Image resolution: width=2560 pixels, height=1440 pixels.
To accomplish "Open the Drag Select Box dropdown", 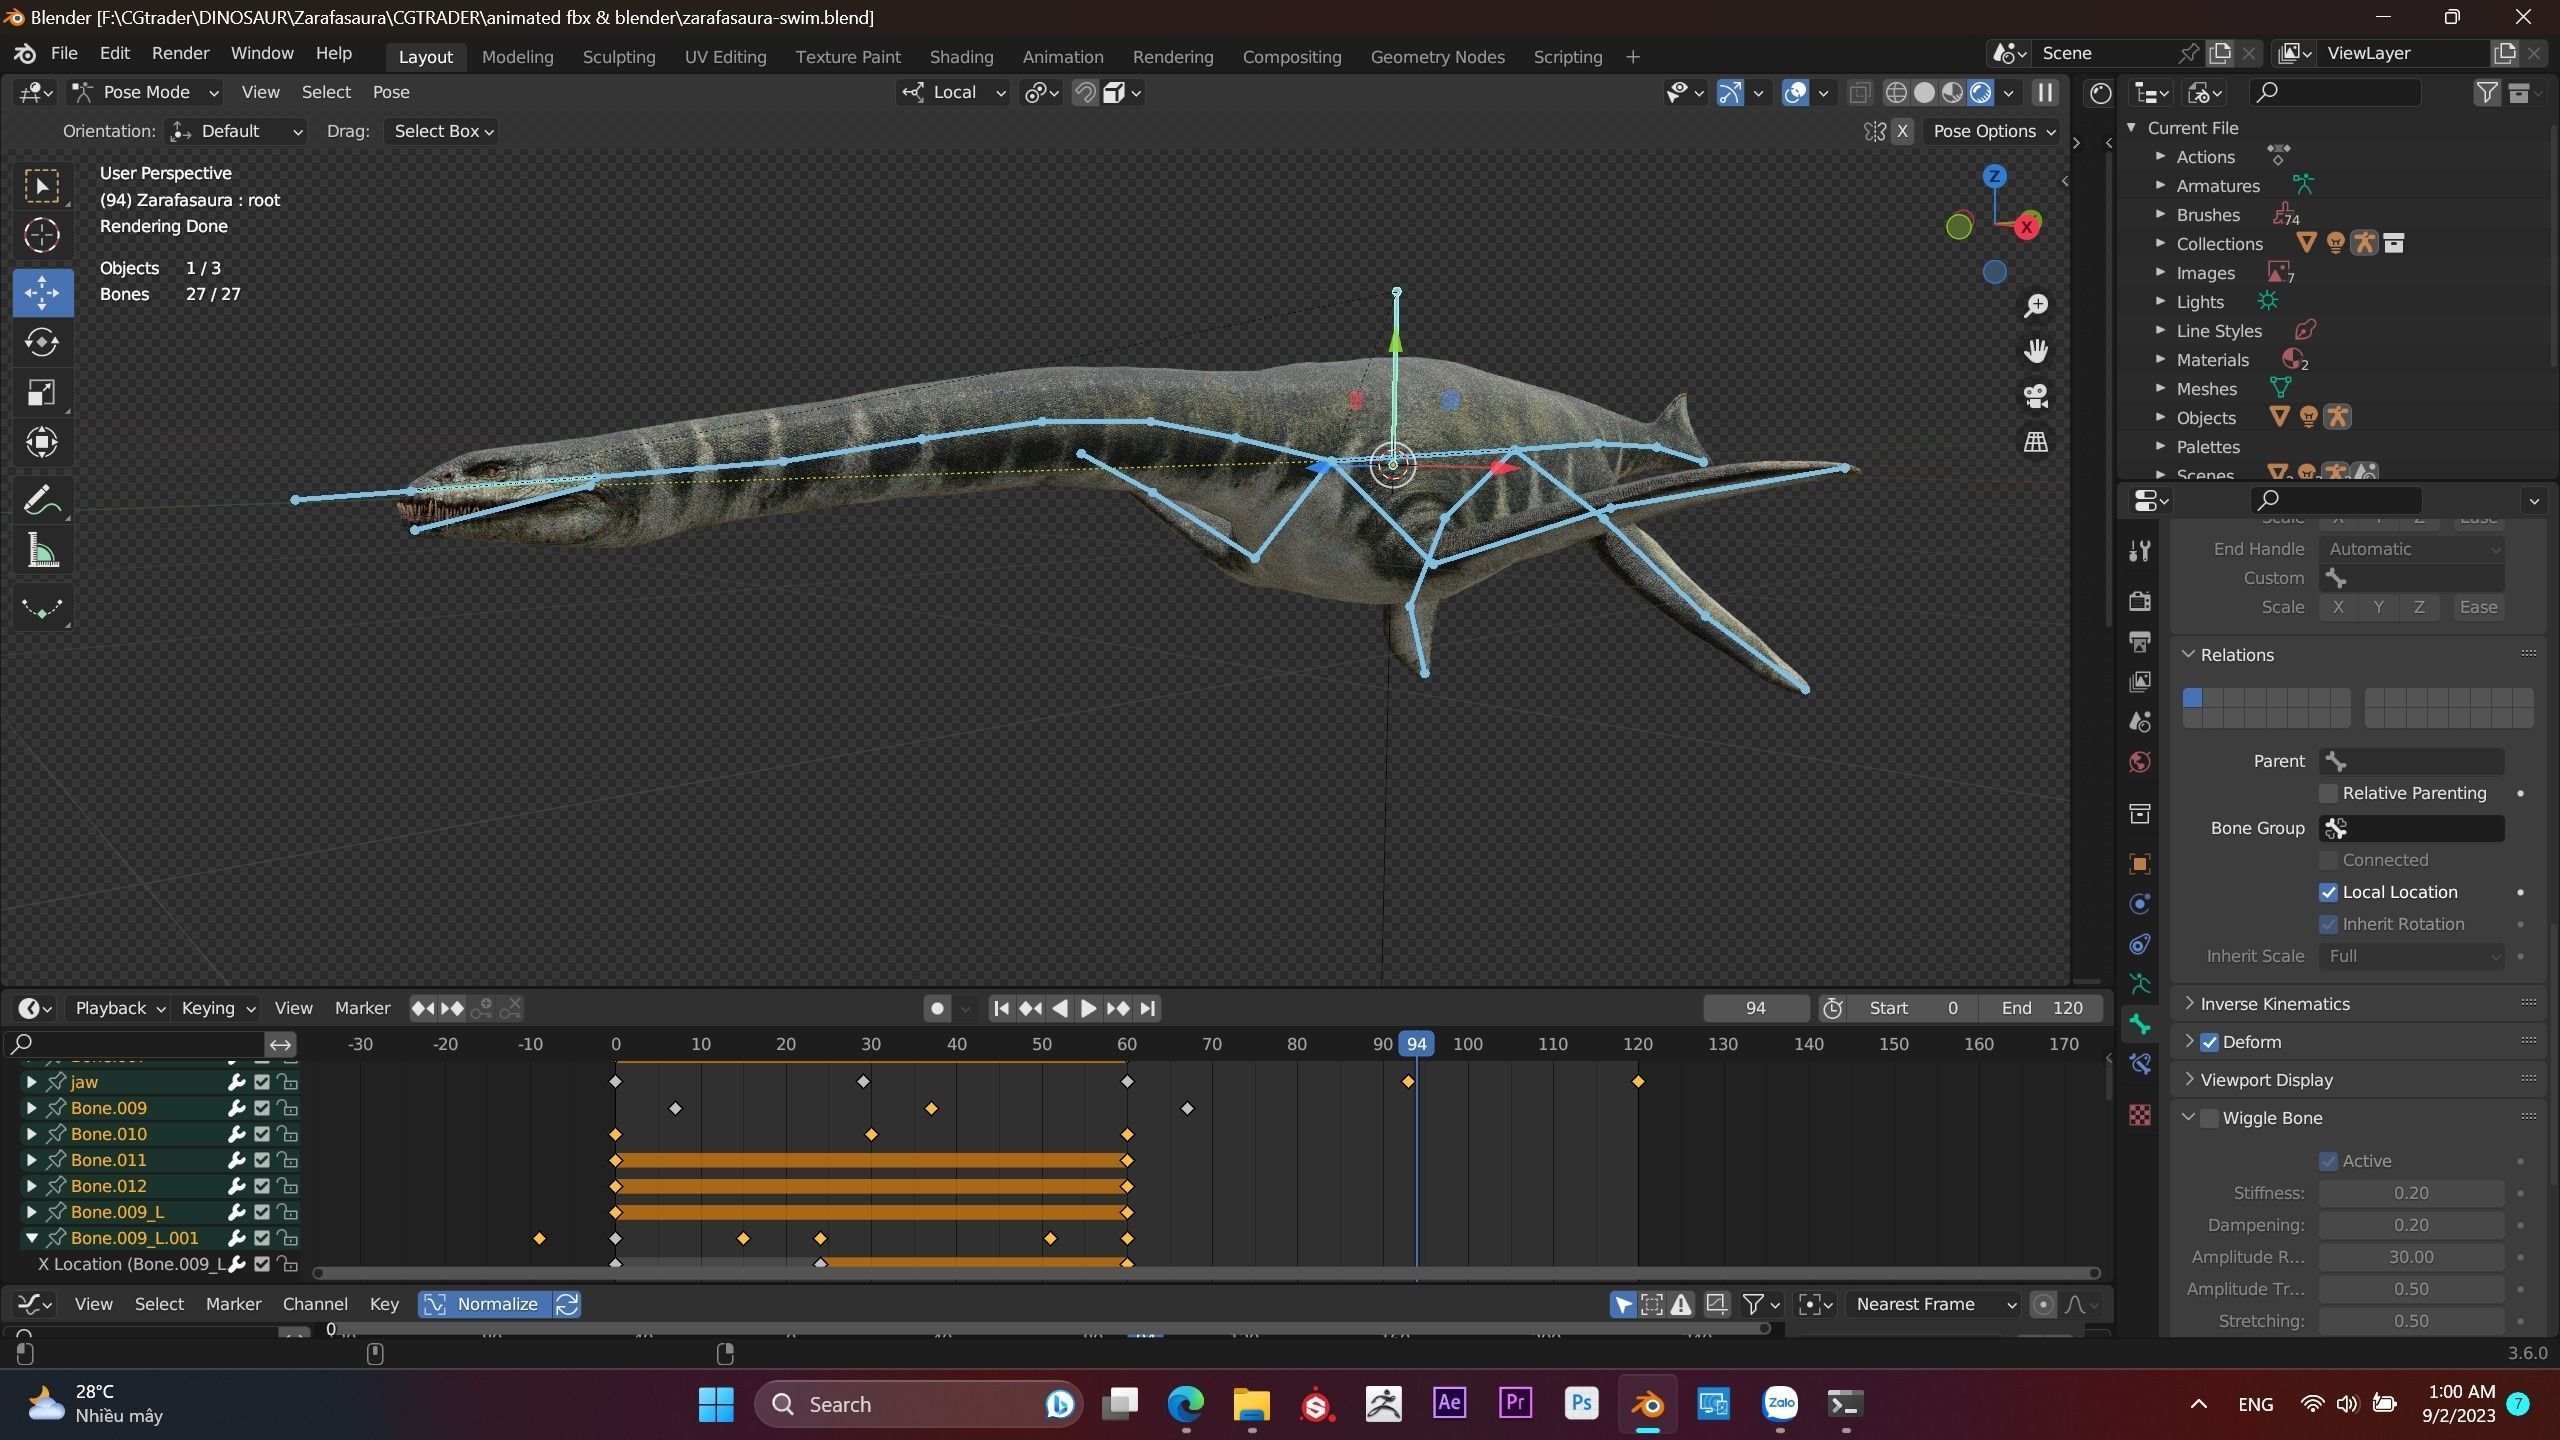I will tap(443, 132).
